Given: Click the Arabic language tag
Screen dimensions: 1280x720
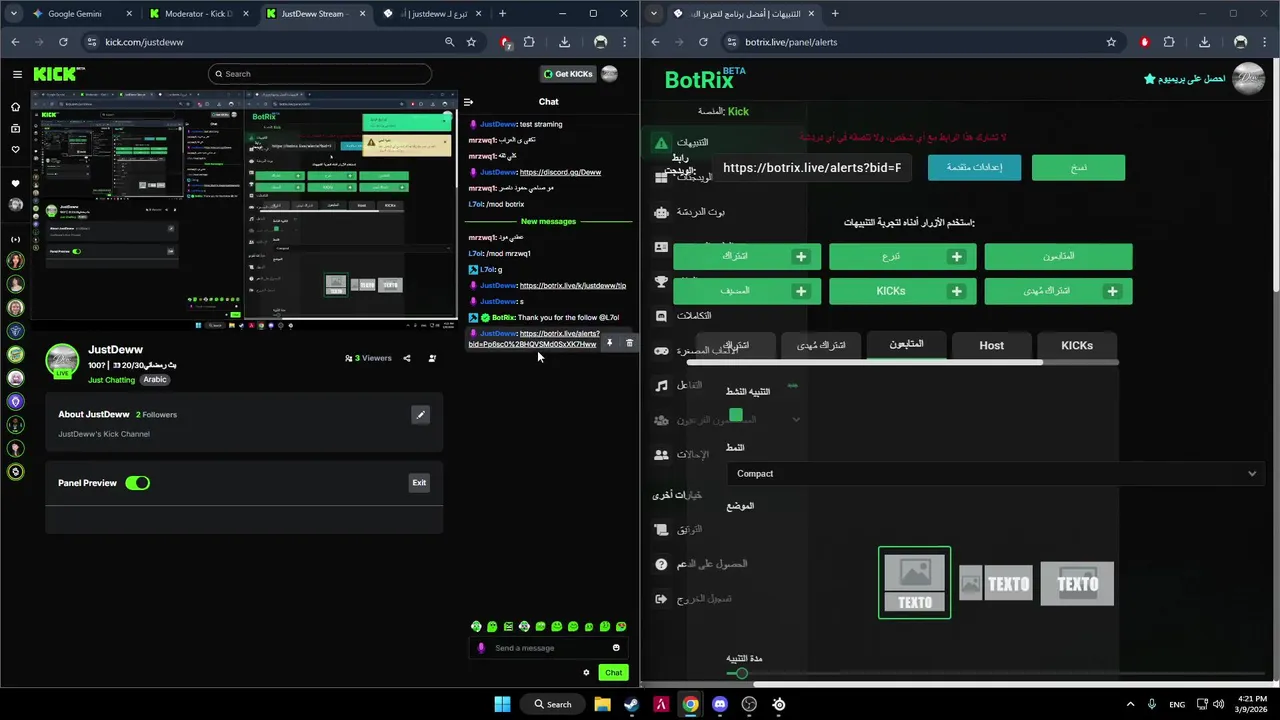Looking at the screenshot, I should point(154,380).
